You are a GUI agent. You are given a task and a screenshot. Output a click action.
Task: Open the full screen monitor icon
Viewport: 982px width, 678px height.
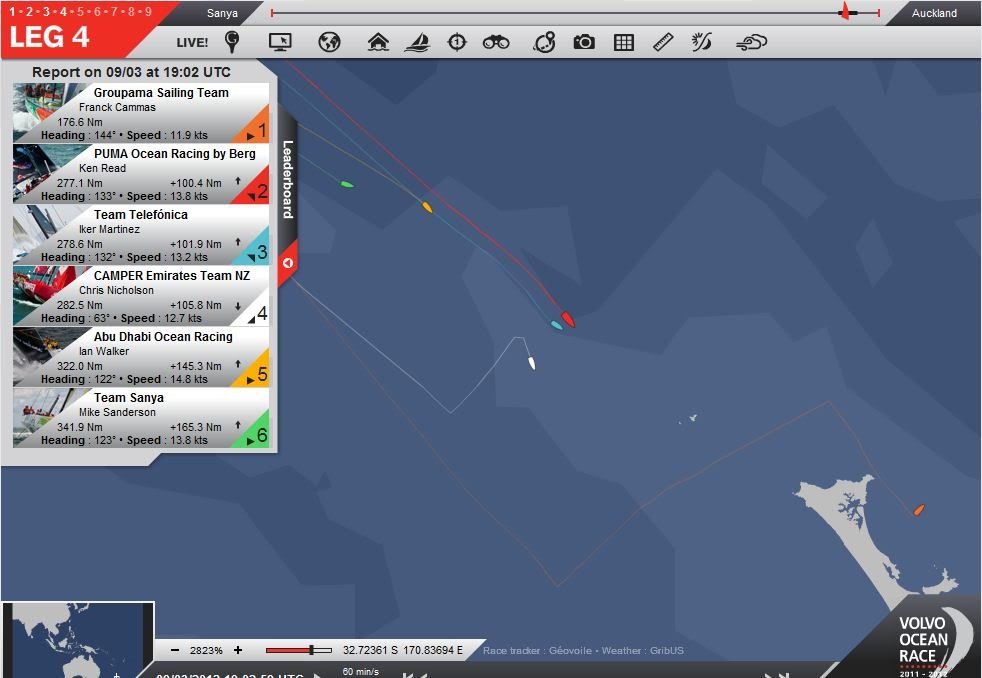coord(280,42)
